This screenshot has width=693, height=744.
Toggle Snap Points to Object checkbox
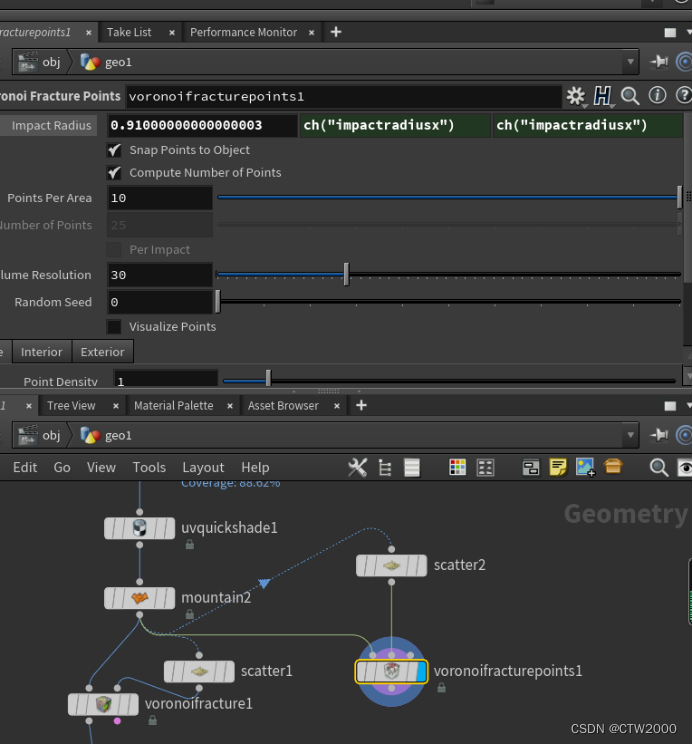(x=114, y=150)
